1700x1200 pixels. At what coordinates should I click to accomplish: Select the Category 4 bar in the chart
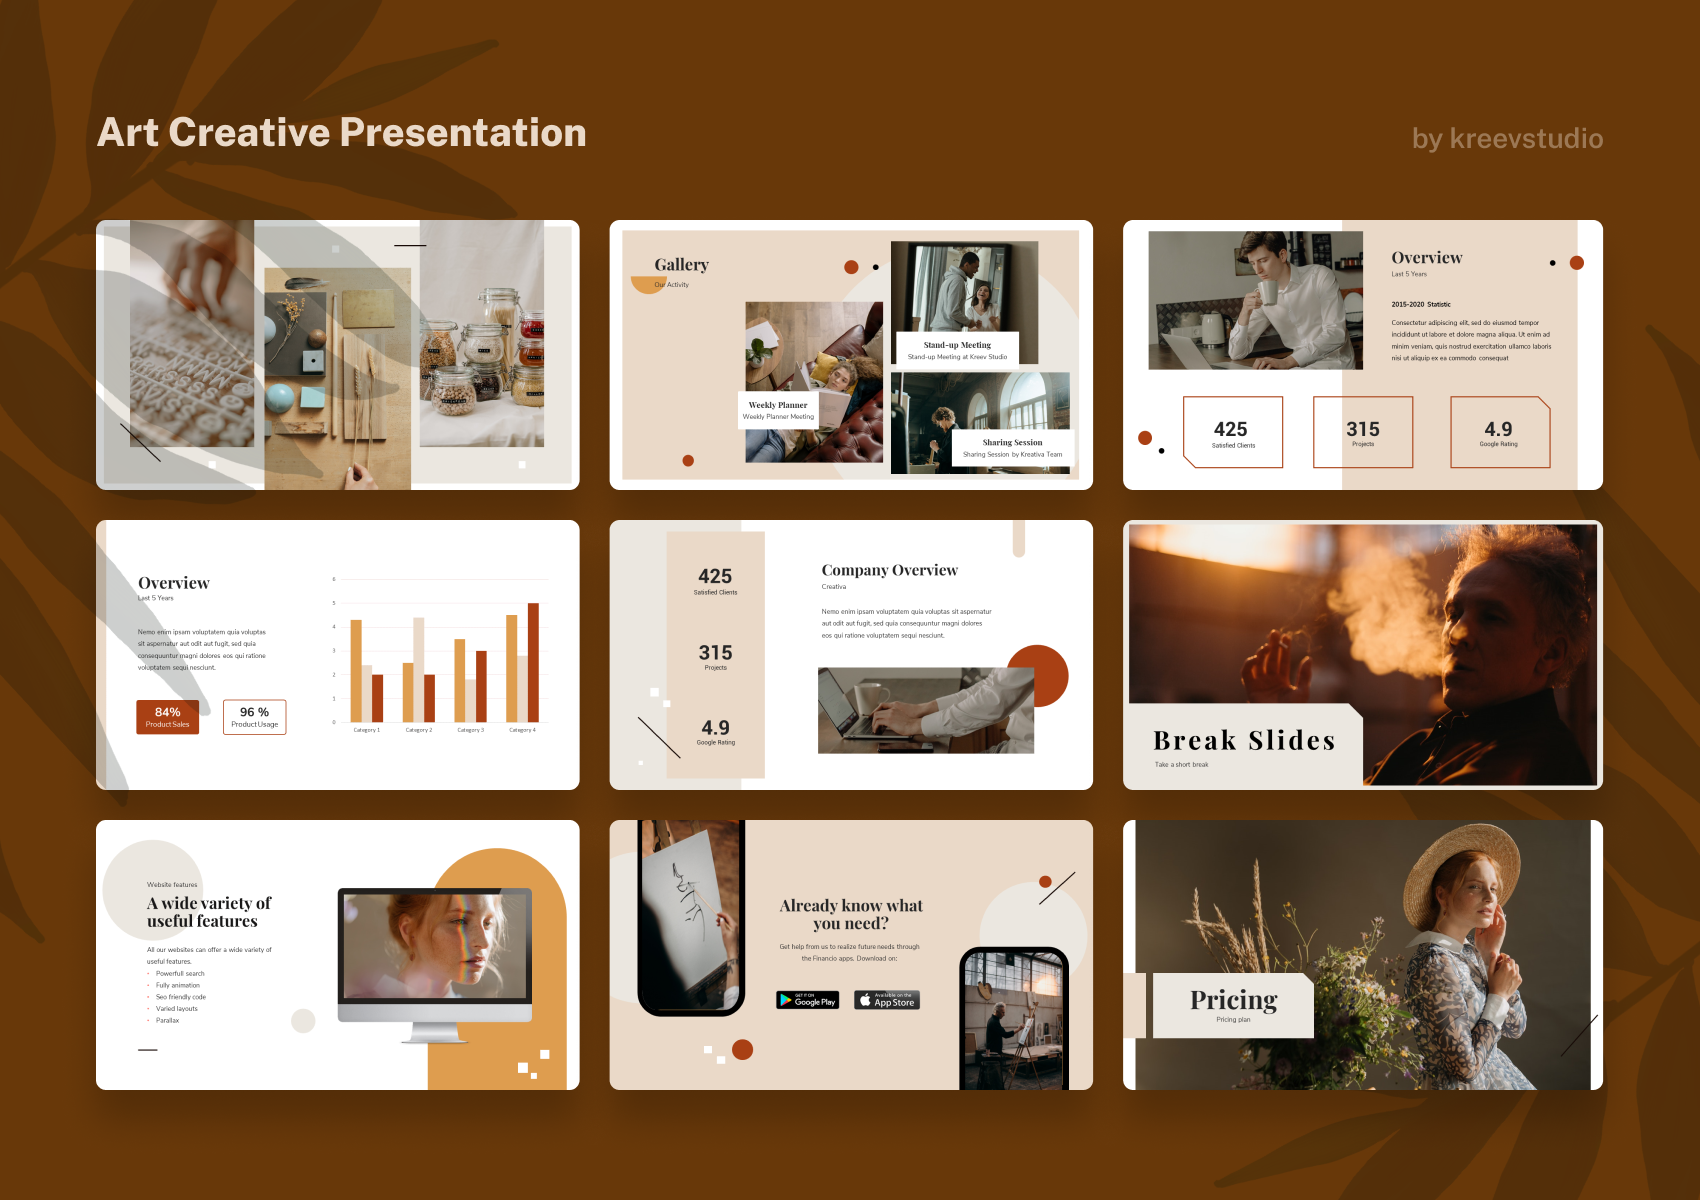coord(522,660)
